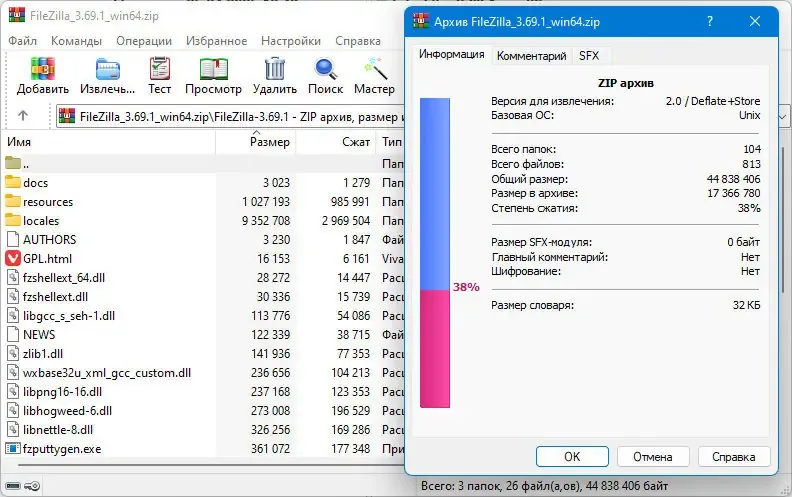Viewport: 792px width, 497px height.
Task: Click the Справка button in dialog
Action: (734, 457)
